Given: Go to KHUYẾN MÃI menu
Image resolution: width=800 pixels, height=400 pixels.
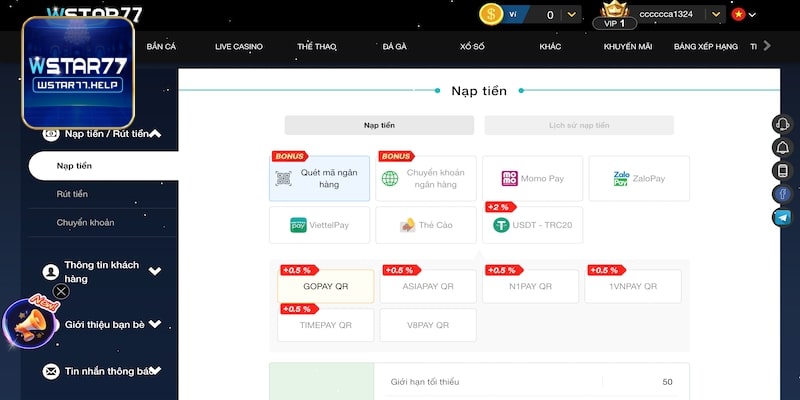Looking at the screenshot, I should [x=628, y=46].
